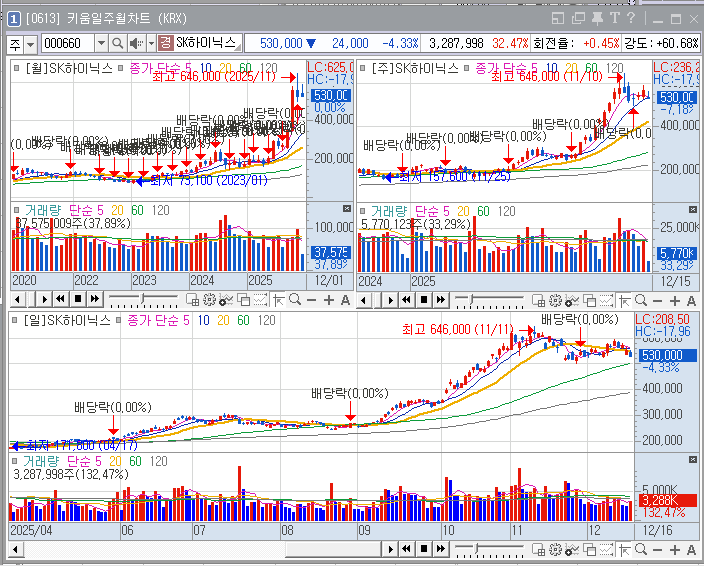Select zoom magnifier on daily chart toolbar
This screenshot has width=704, height=567.
click(641, 549)
